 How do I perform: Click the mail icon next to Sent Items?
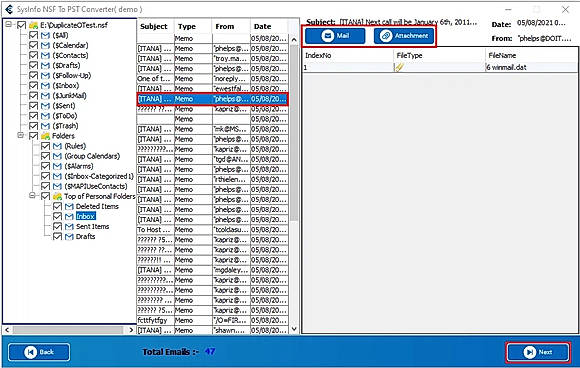coord(69,226)
